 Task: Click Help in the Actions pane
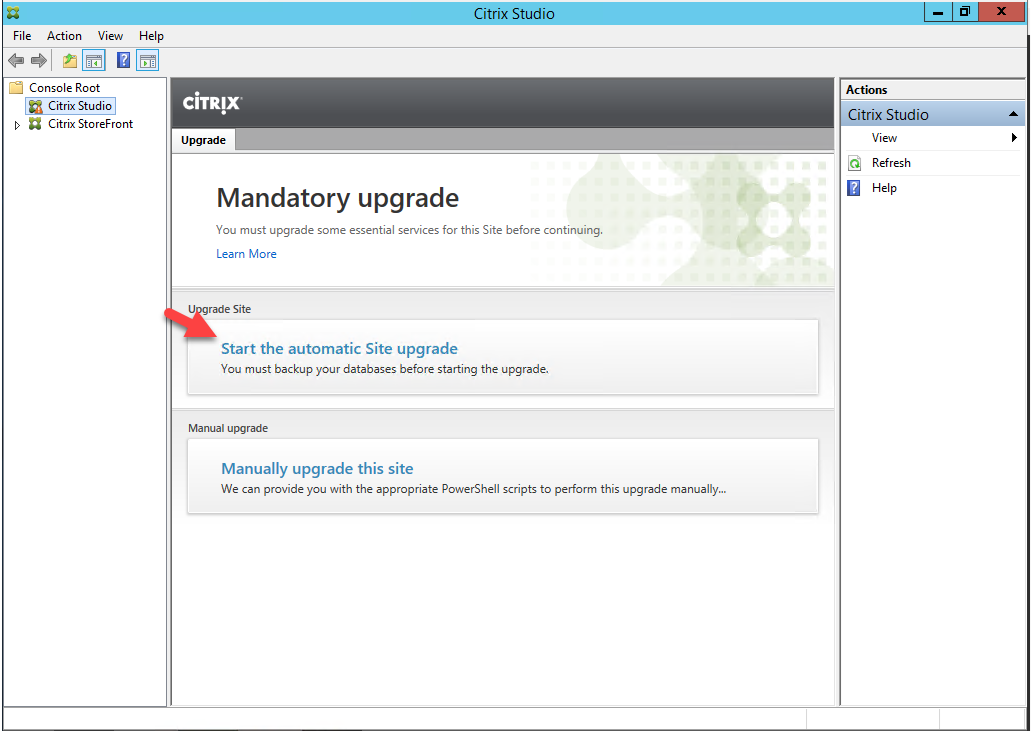[x=884, y=188]
